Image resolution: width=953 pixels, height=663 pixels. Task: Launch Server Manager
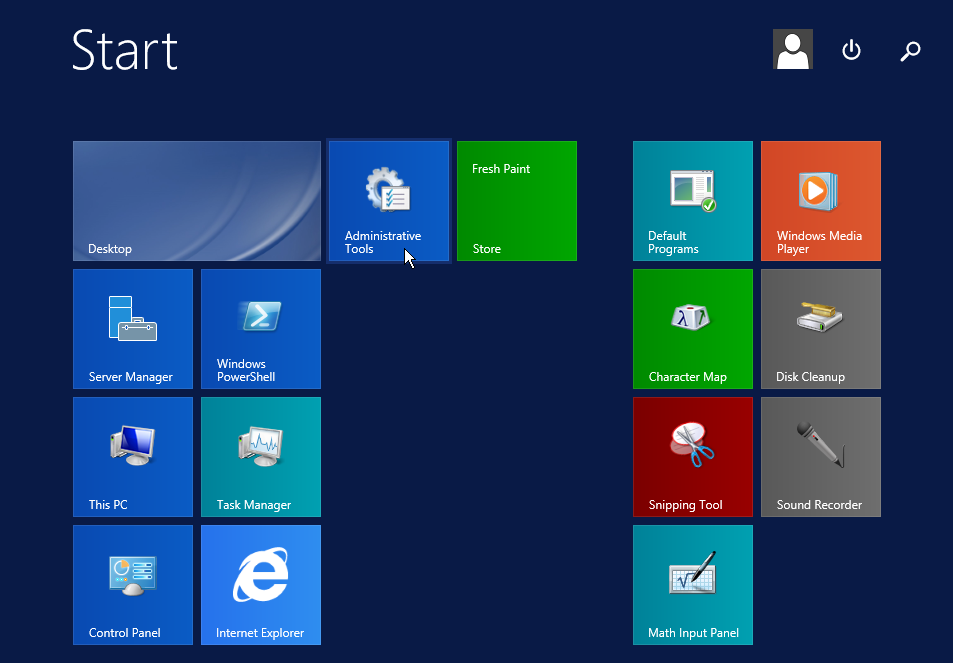tap(132, 328)
